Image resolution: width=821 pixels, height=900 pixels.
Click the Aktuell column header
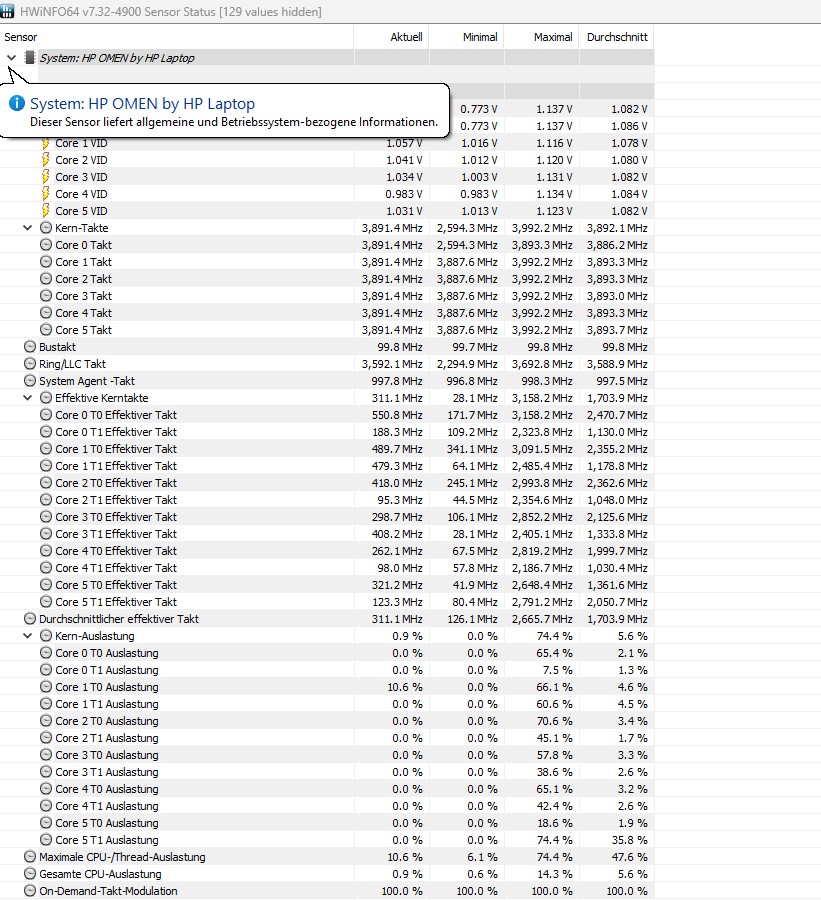[x=391, y=37]
